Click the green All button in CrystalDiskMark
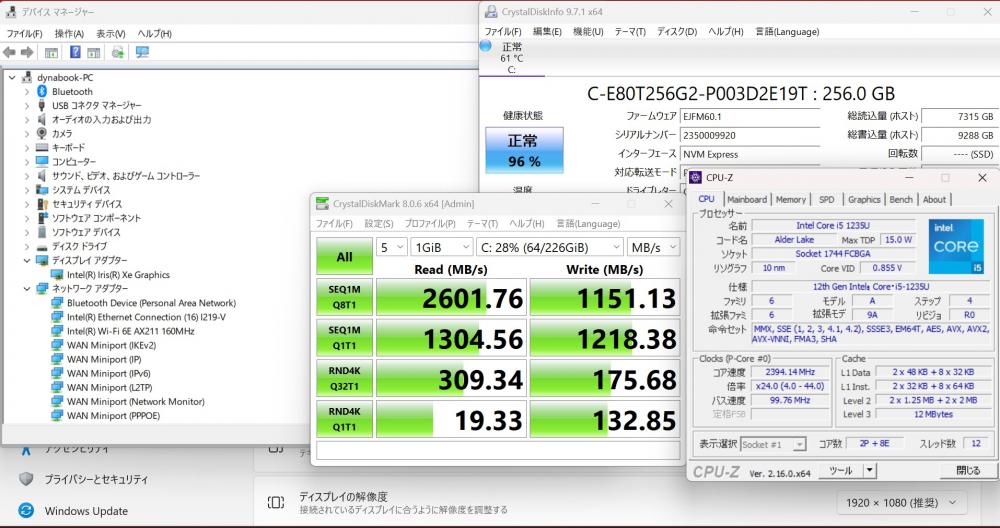 pos(344,256)
